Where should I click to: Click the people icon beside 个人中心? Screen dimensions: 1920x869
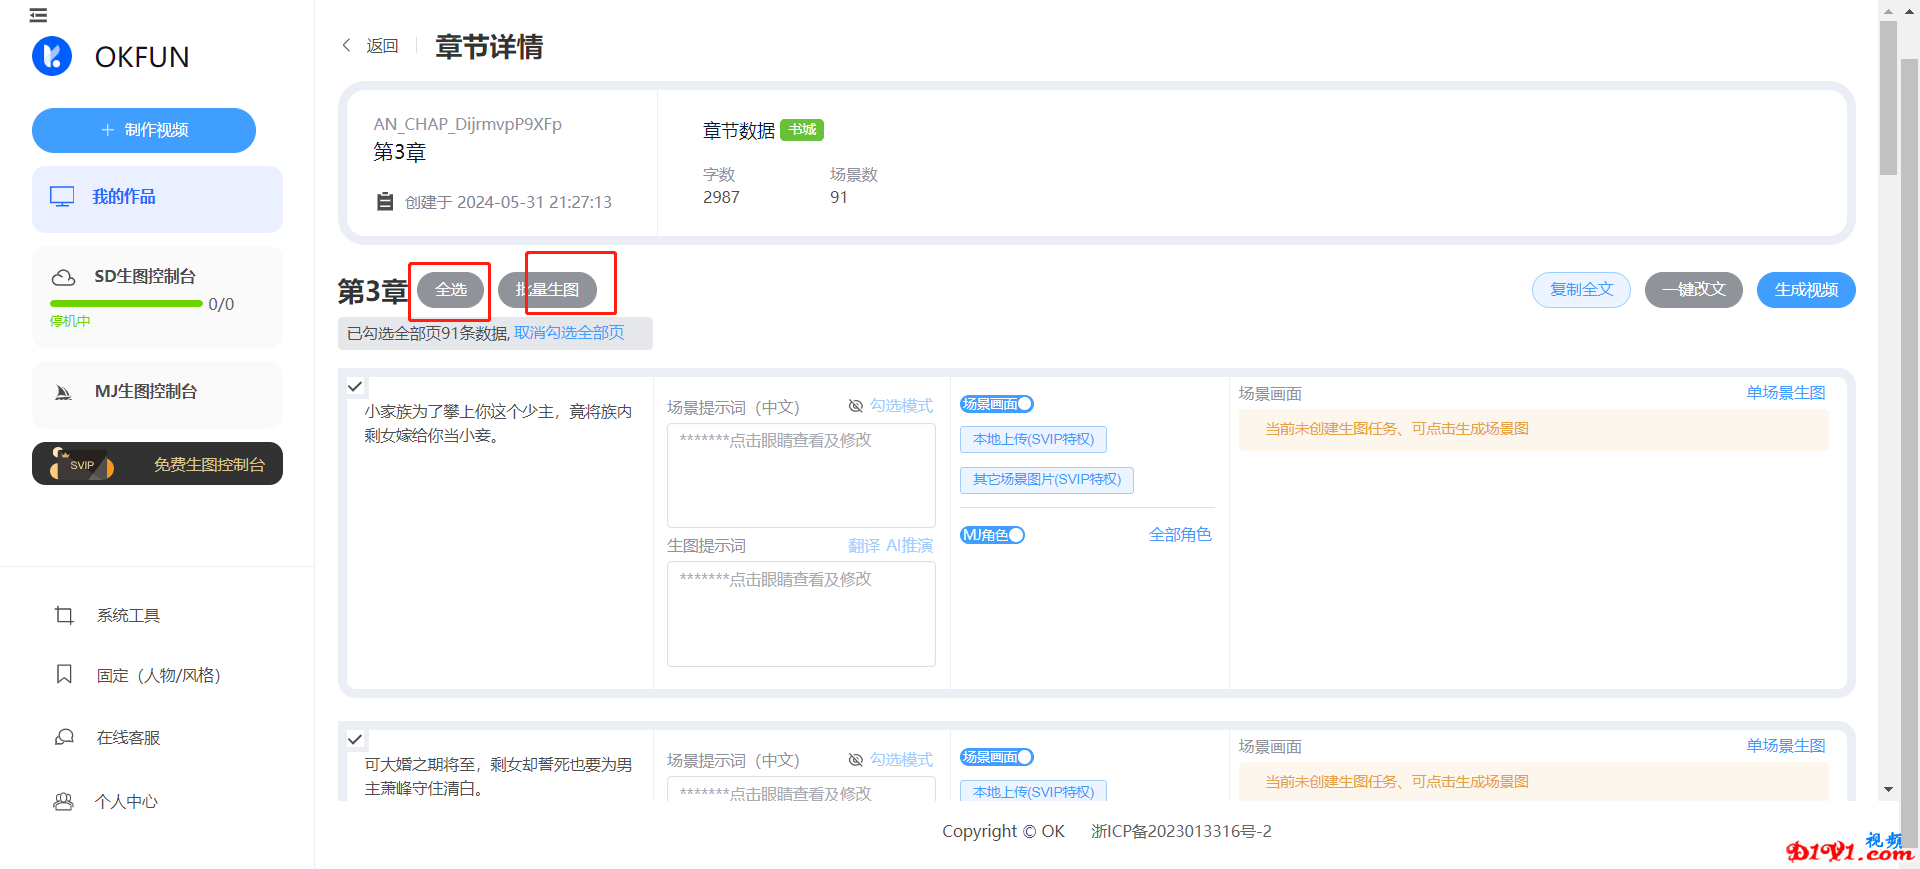63,801
